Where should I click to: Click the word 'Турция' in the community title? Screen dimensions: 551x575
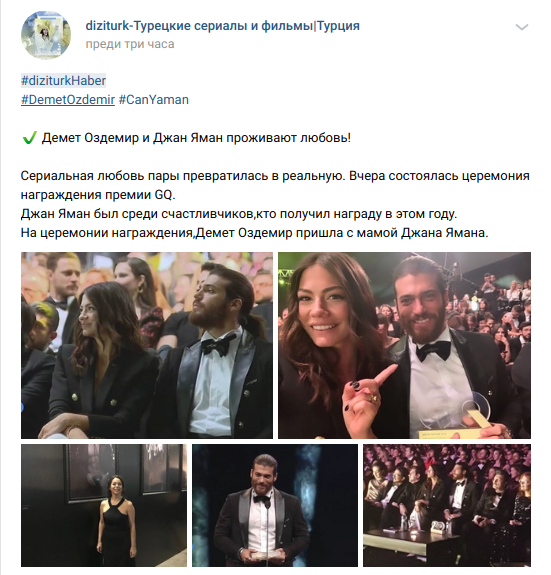point(338,26)
